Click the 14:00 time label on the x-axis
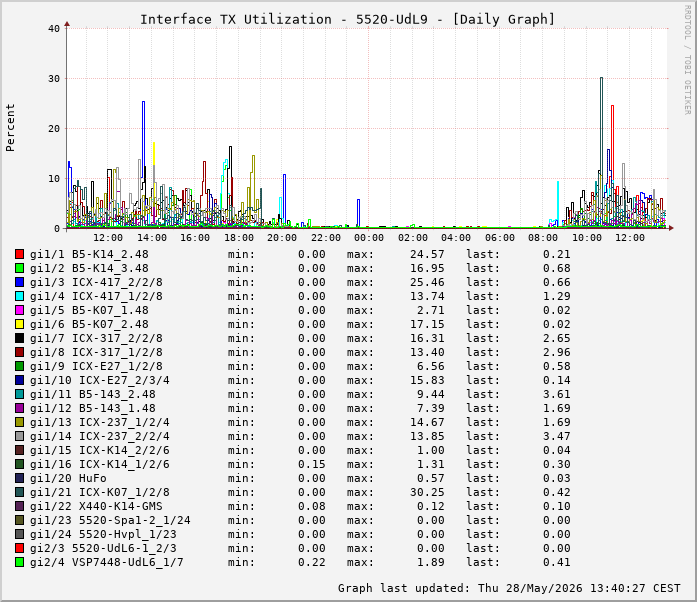 [x=152, y=238]
